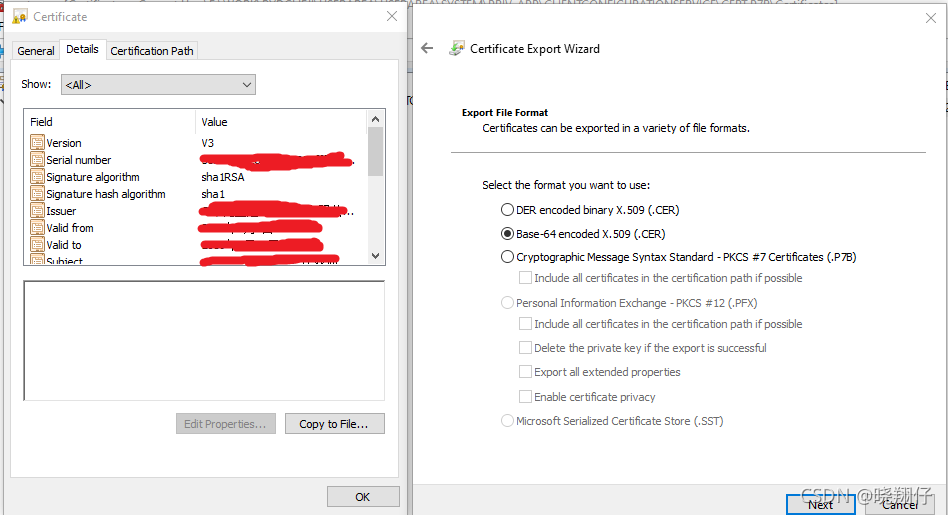Click the Issuer field icon
948x515 pixels.
[37, 210]
